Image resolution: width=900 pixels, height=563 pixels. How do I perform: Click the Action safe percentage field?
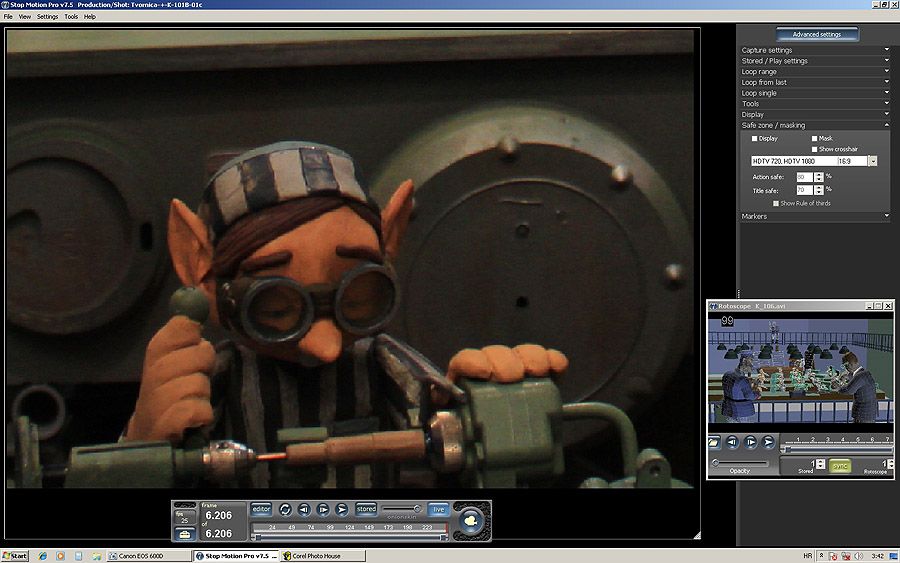[805, 177]
